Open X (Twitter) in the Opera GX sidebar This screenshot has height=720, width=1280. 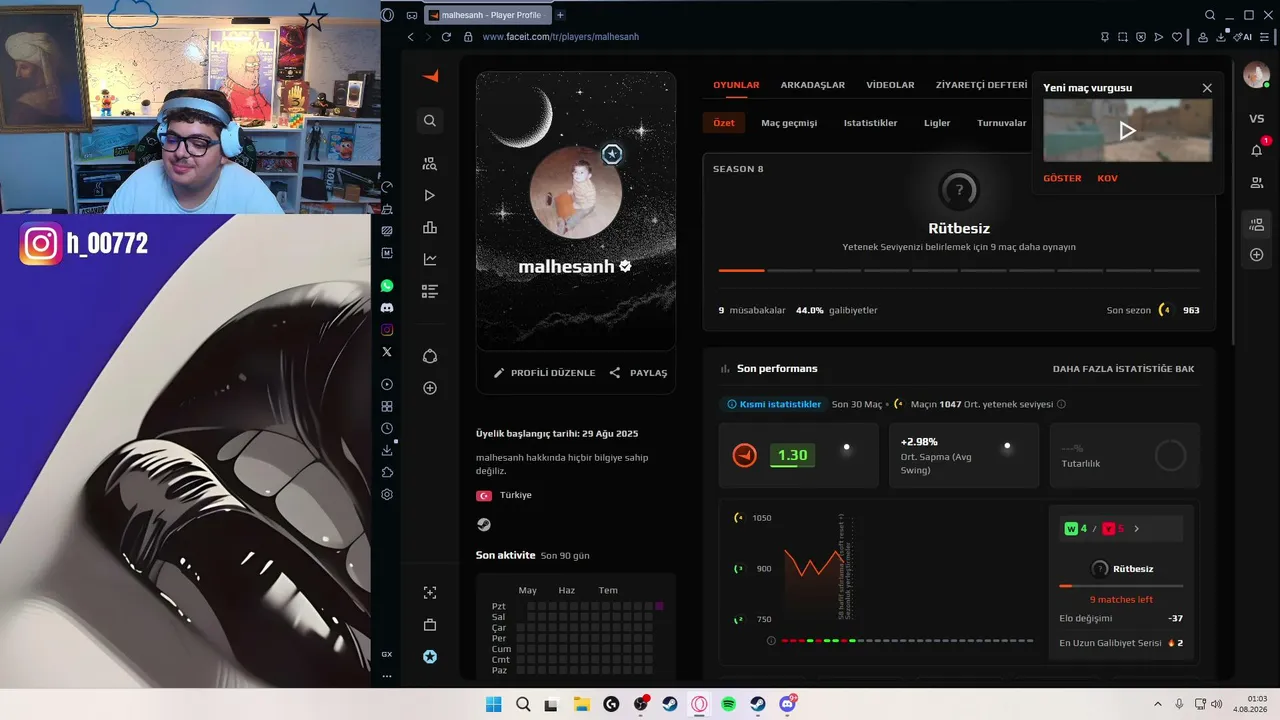click(387, 352)
